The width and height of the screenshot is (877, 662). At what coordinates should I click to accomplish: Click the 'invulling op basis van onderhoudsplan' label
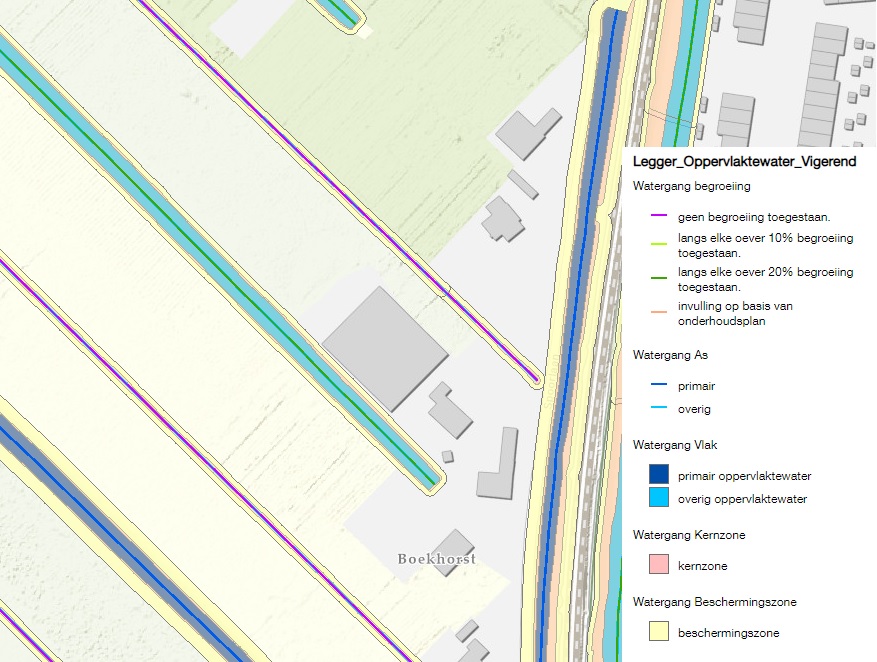(x=735, y=314)
